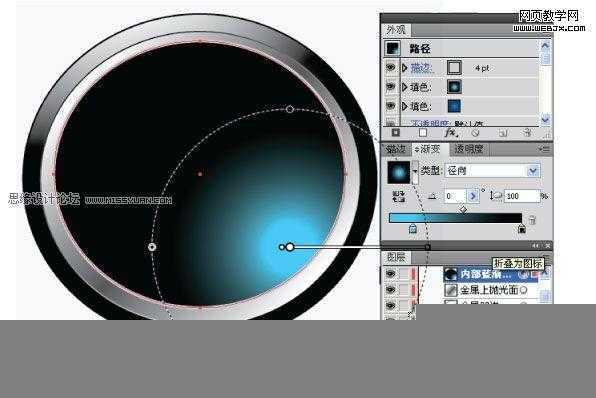Click the aspect ratio field showing 100
This screenshot has width=596, height=398.
coord(522,196)
